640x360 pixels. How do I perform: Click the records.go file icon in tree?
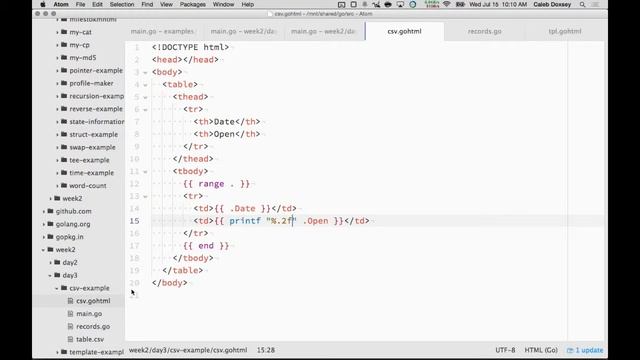70,327
